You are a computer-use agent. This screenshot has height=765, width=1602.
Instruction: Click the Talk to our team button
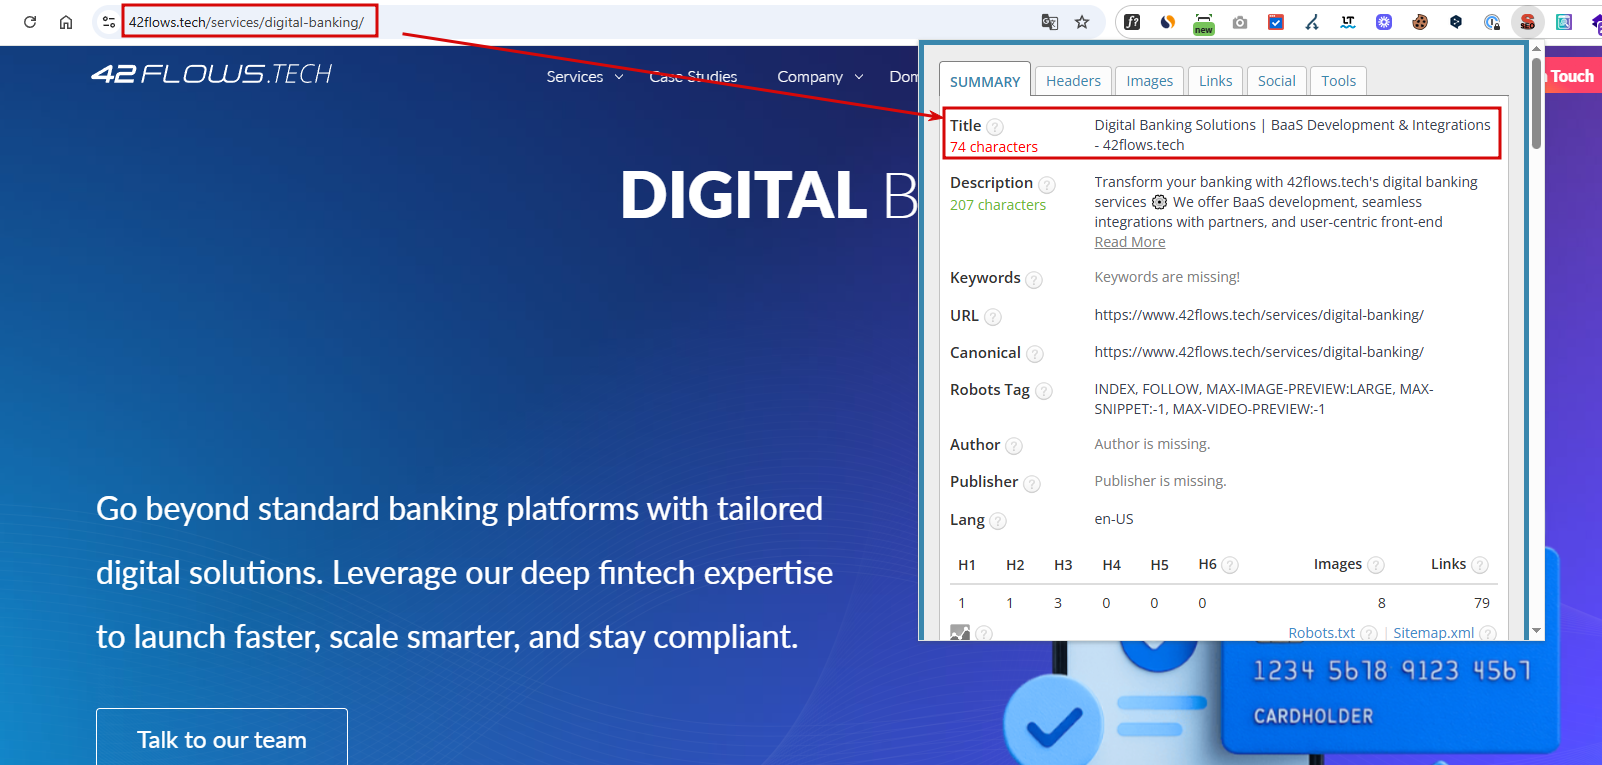(x=222, y=739)
